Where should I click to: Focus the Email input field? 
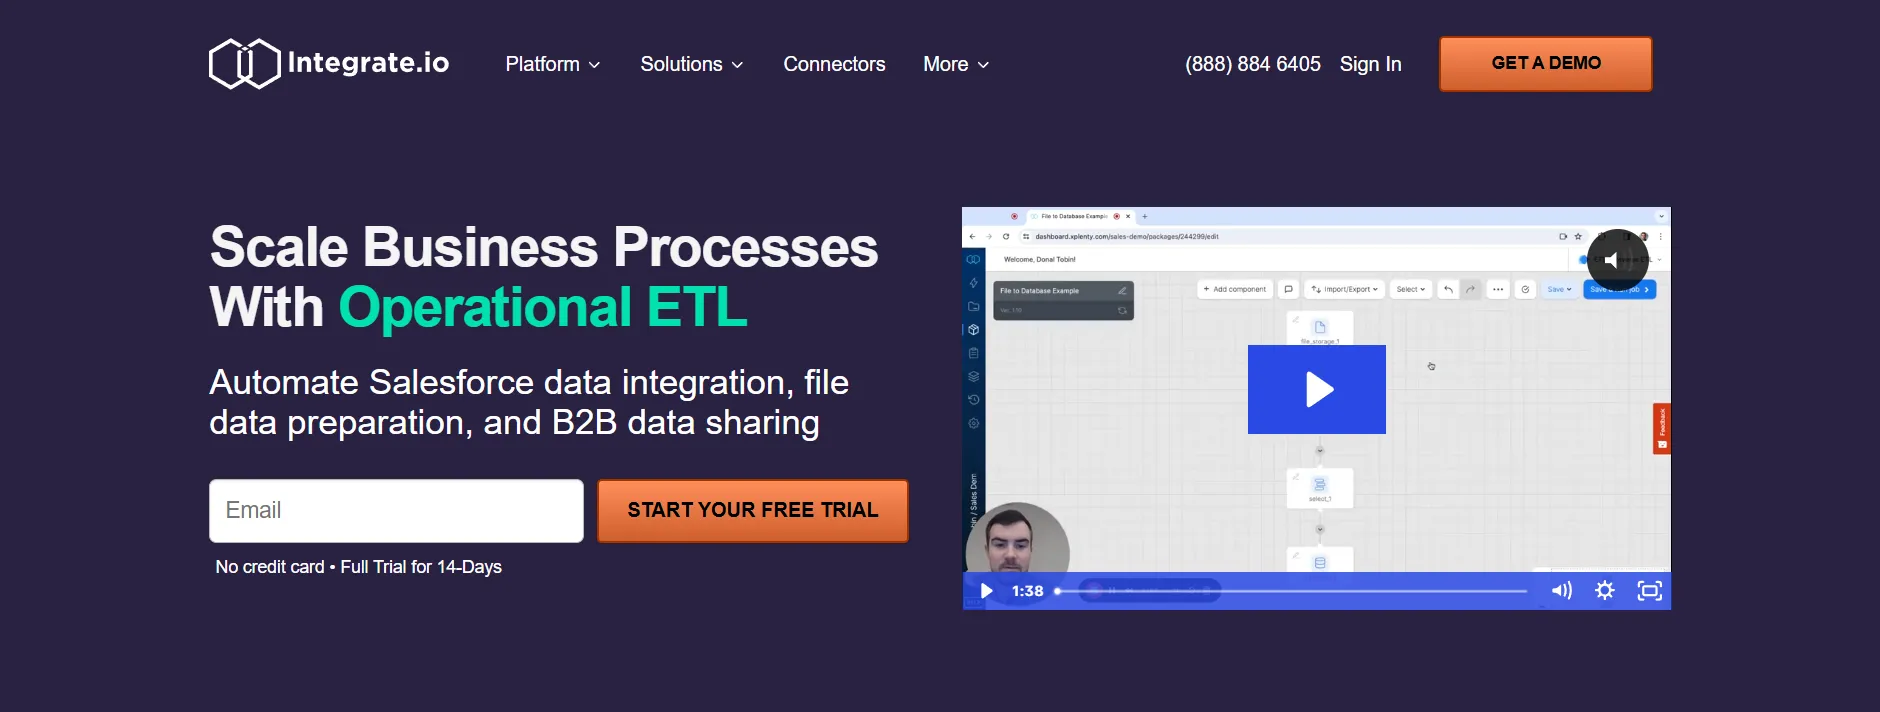pyautogui.click(x=396, y=511)
